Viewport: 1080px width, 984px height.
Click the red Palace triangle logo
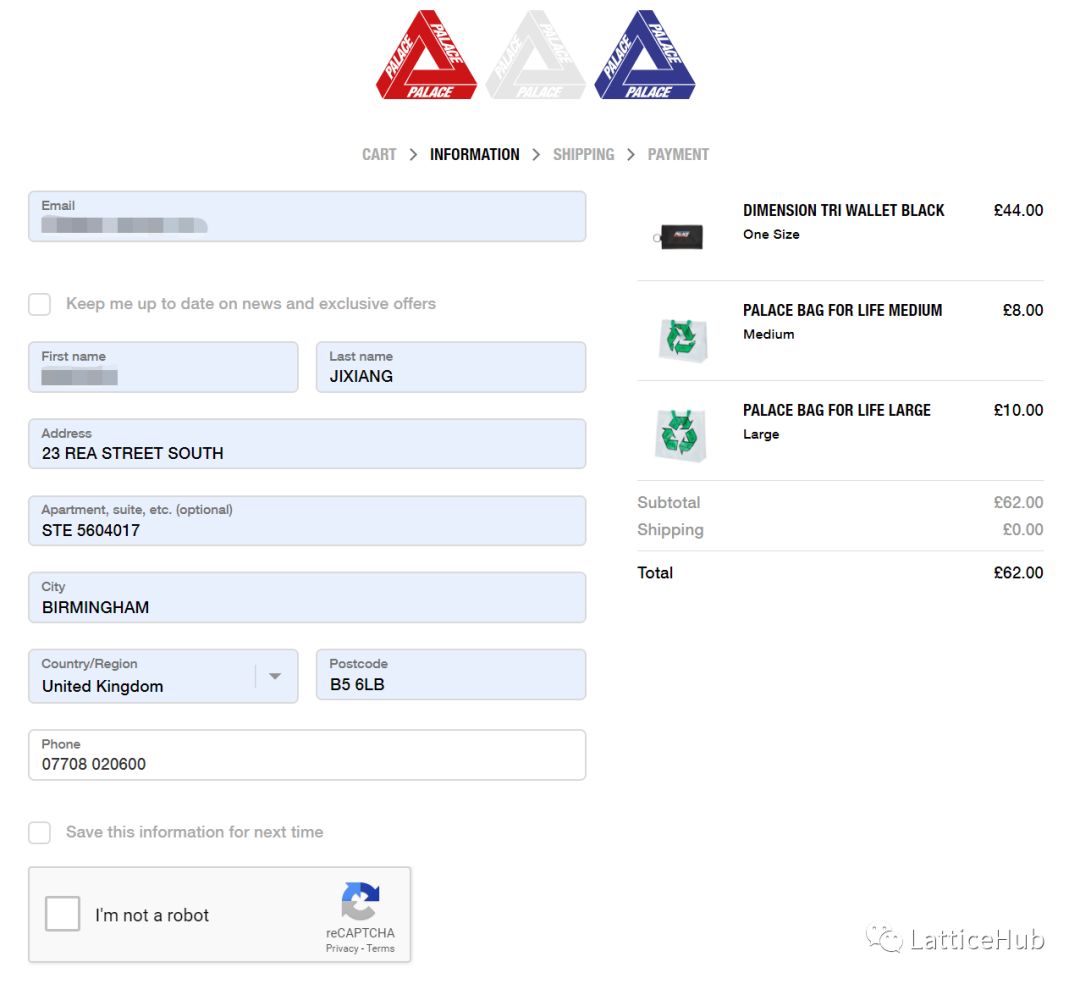click(x=428, y=56)
